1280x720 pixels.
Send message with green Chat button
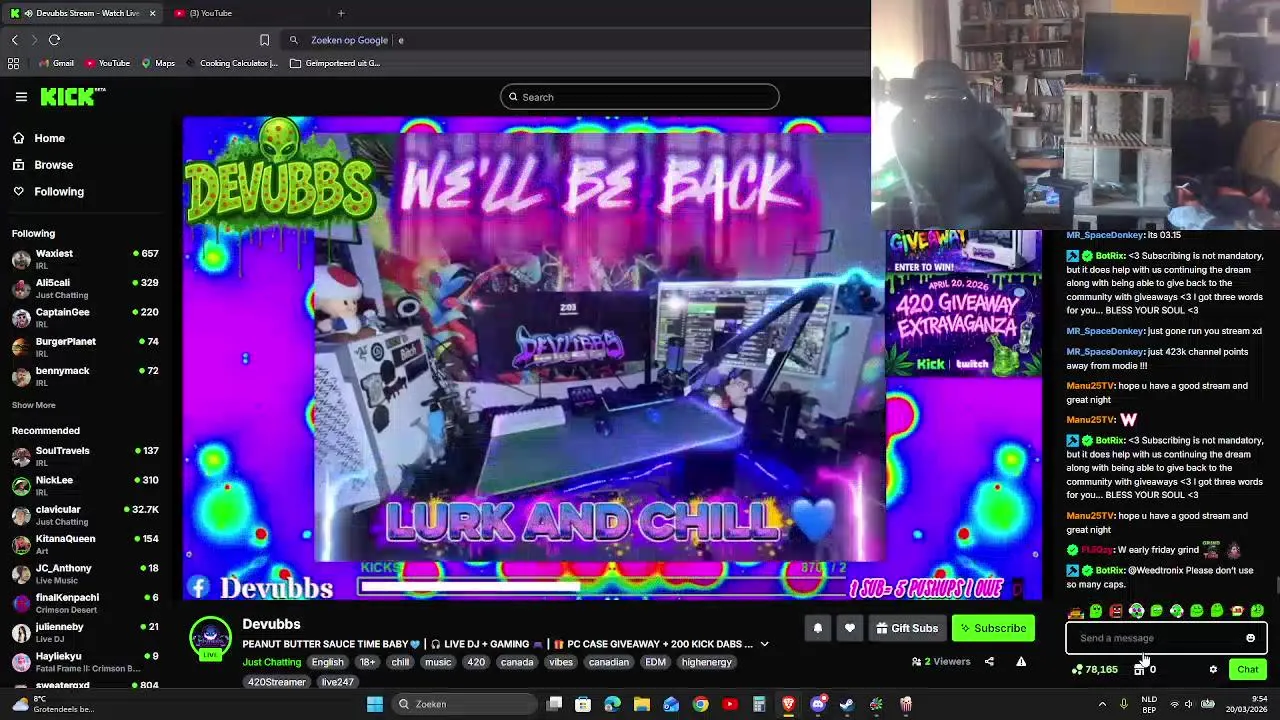[1247, 669]
